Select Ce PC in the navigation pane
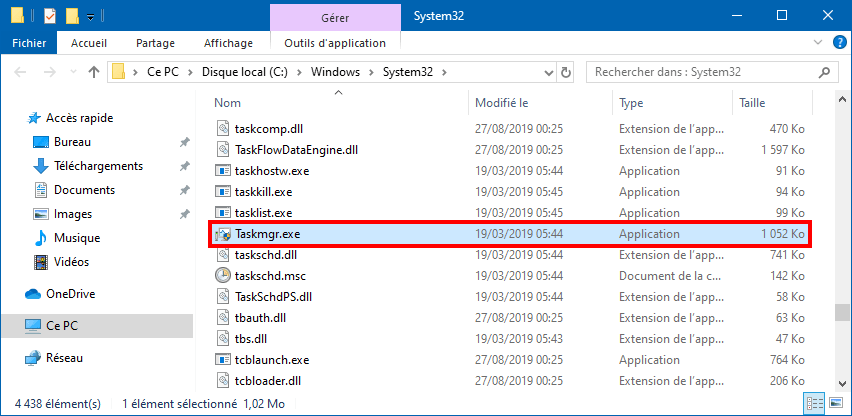Screen dimensions: 852x416 96,325
